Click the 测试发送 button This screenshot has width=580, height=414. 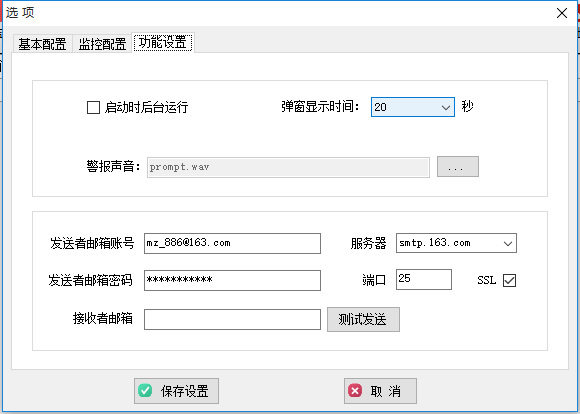(x=363, y=319)
